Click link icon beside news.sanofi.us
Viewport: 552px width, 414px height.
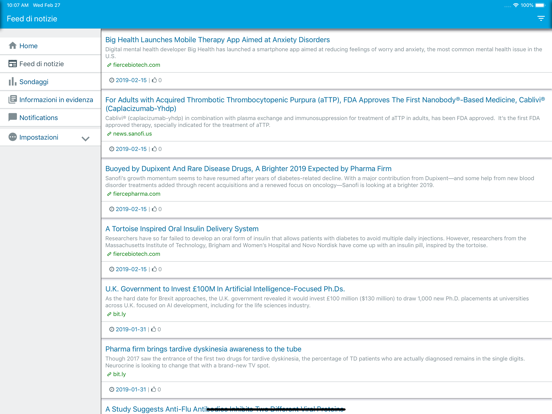[109, 134]
